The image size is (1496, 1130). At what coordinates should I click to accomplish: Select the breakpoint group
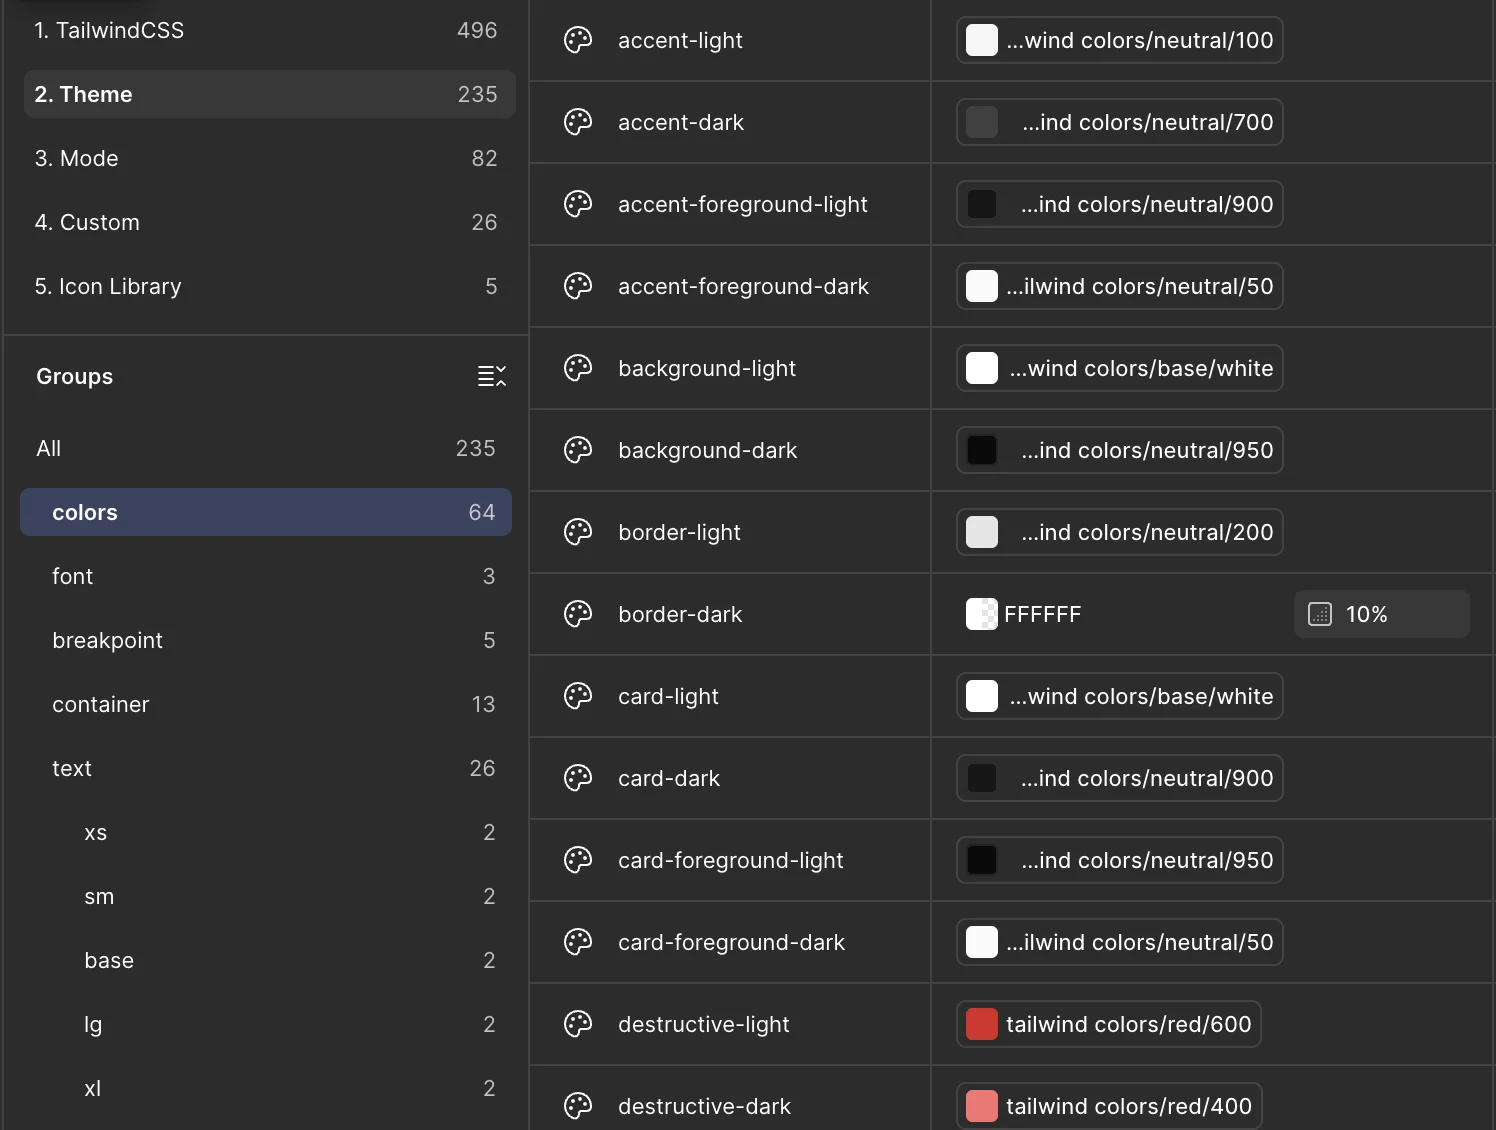pos(266,640)
